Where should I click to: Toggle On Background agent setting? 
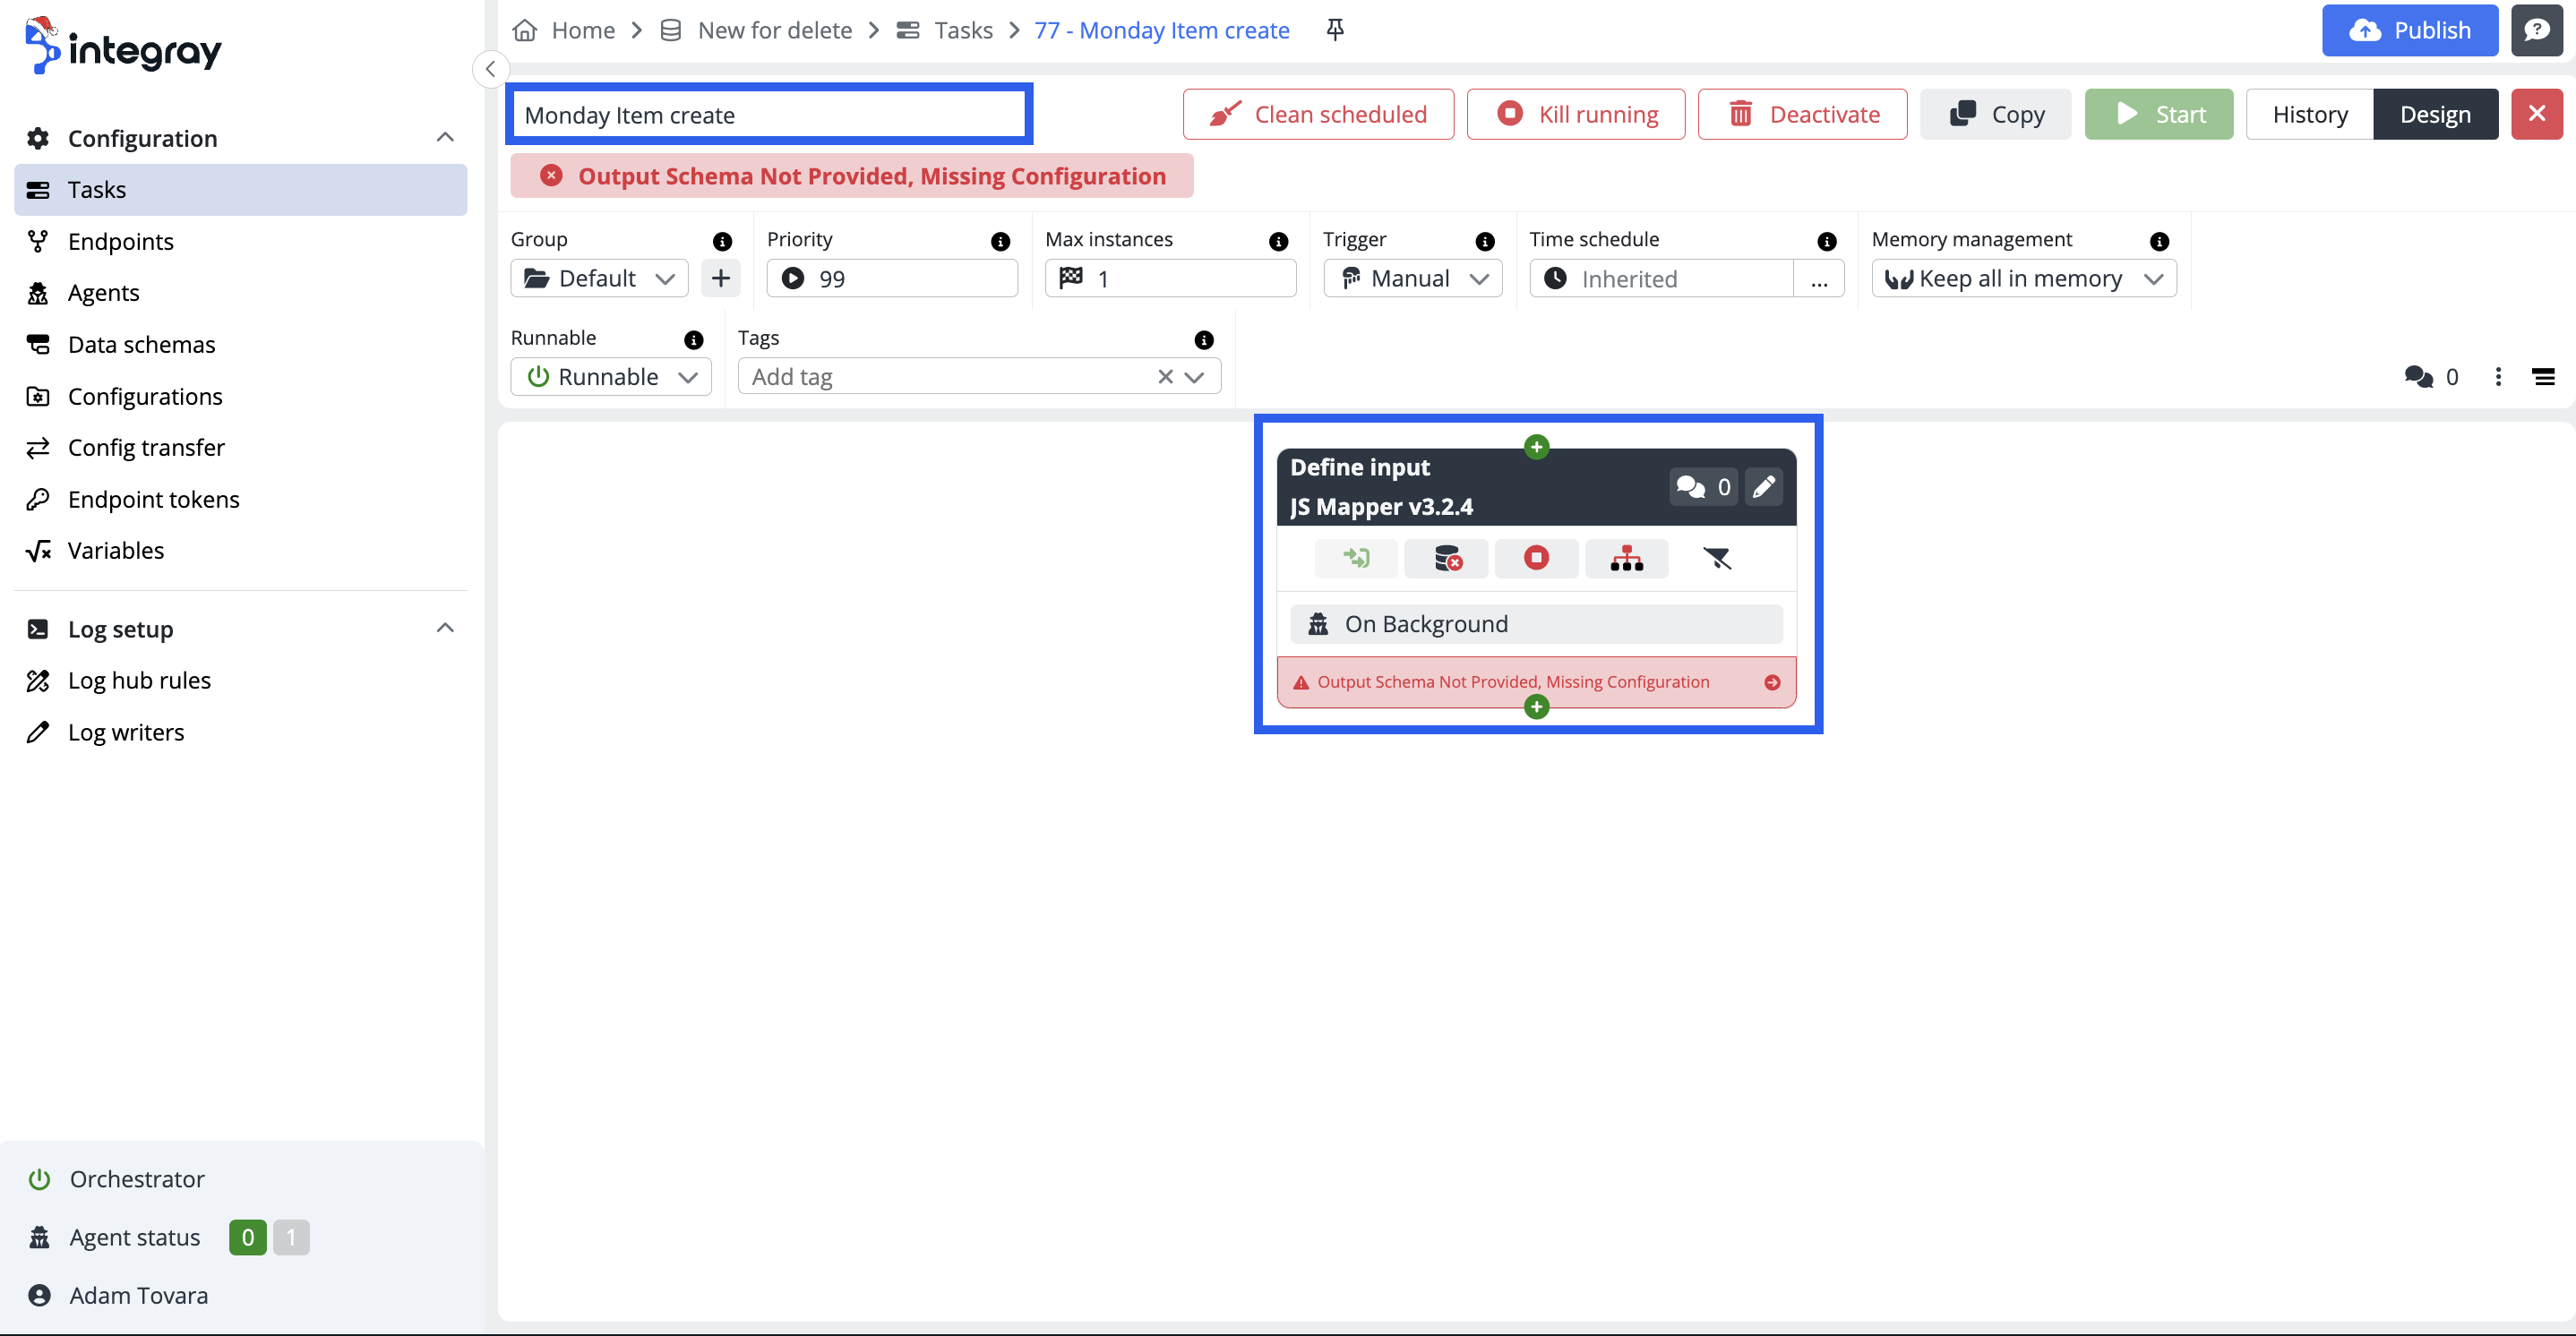coord(1536,624)
